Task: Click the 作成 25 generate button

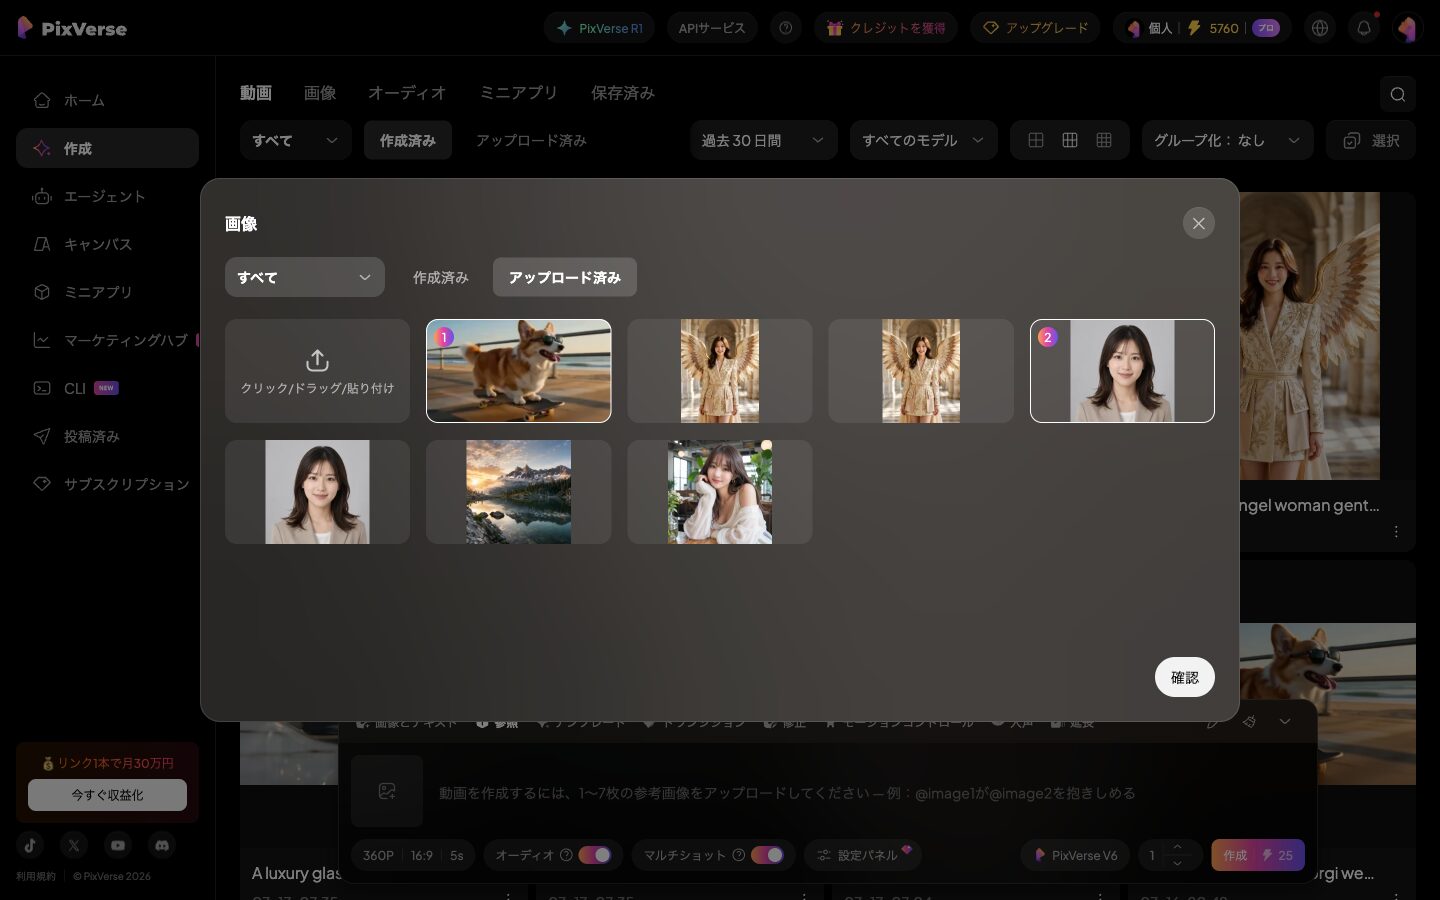Action: (1258, 855)
